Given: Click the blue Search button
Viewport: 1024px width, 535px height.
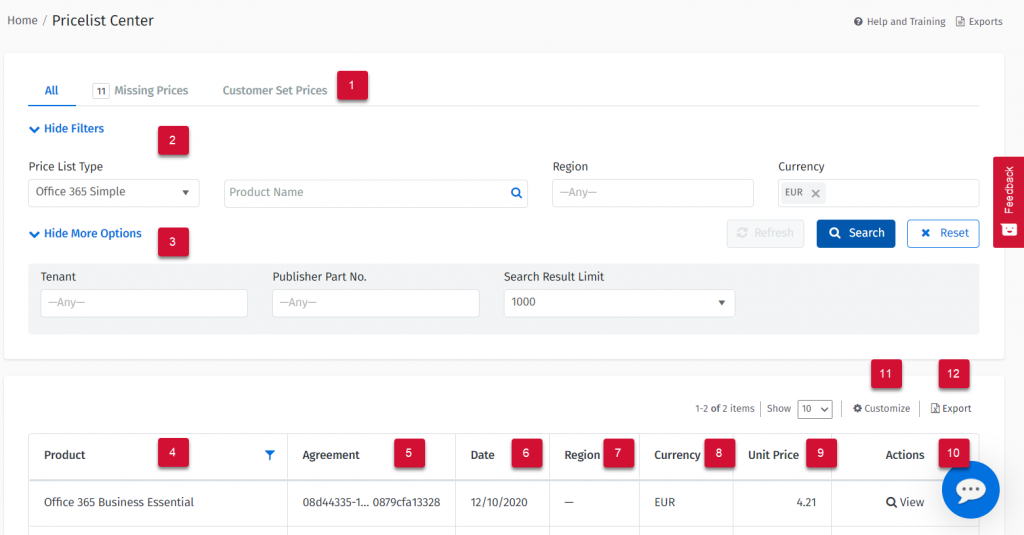Looking at the screenshot, I should click(856, 233).
